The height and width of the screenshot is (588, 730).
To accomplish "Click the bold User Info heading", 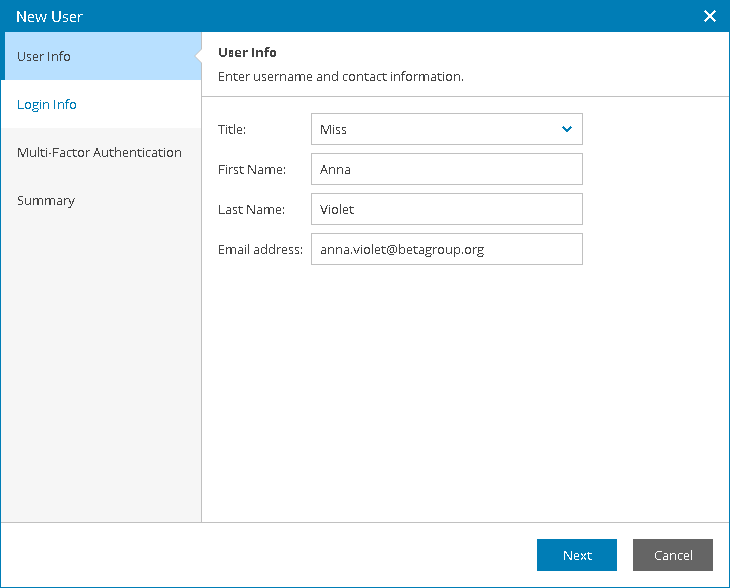I will point(247,52).
